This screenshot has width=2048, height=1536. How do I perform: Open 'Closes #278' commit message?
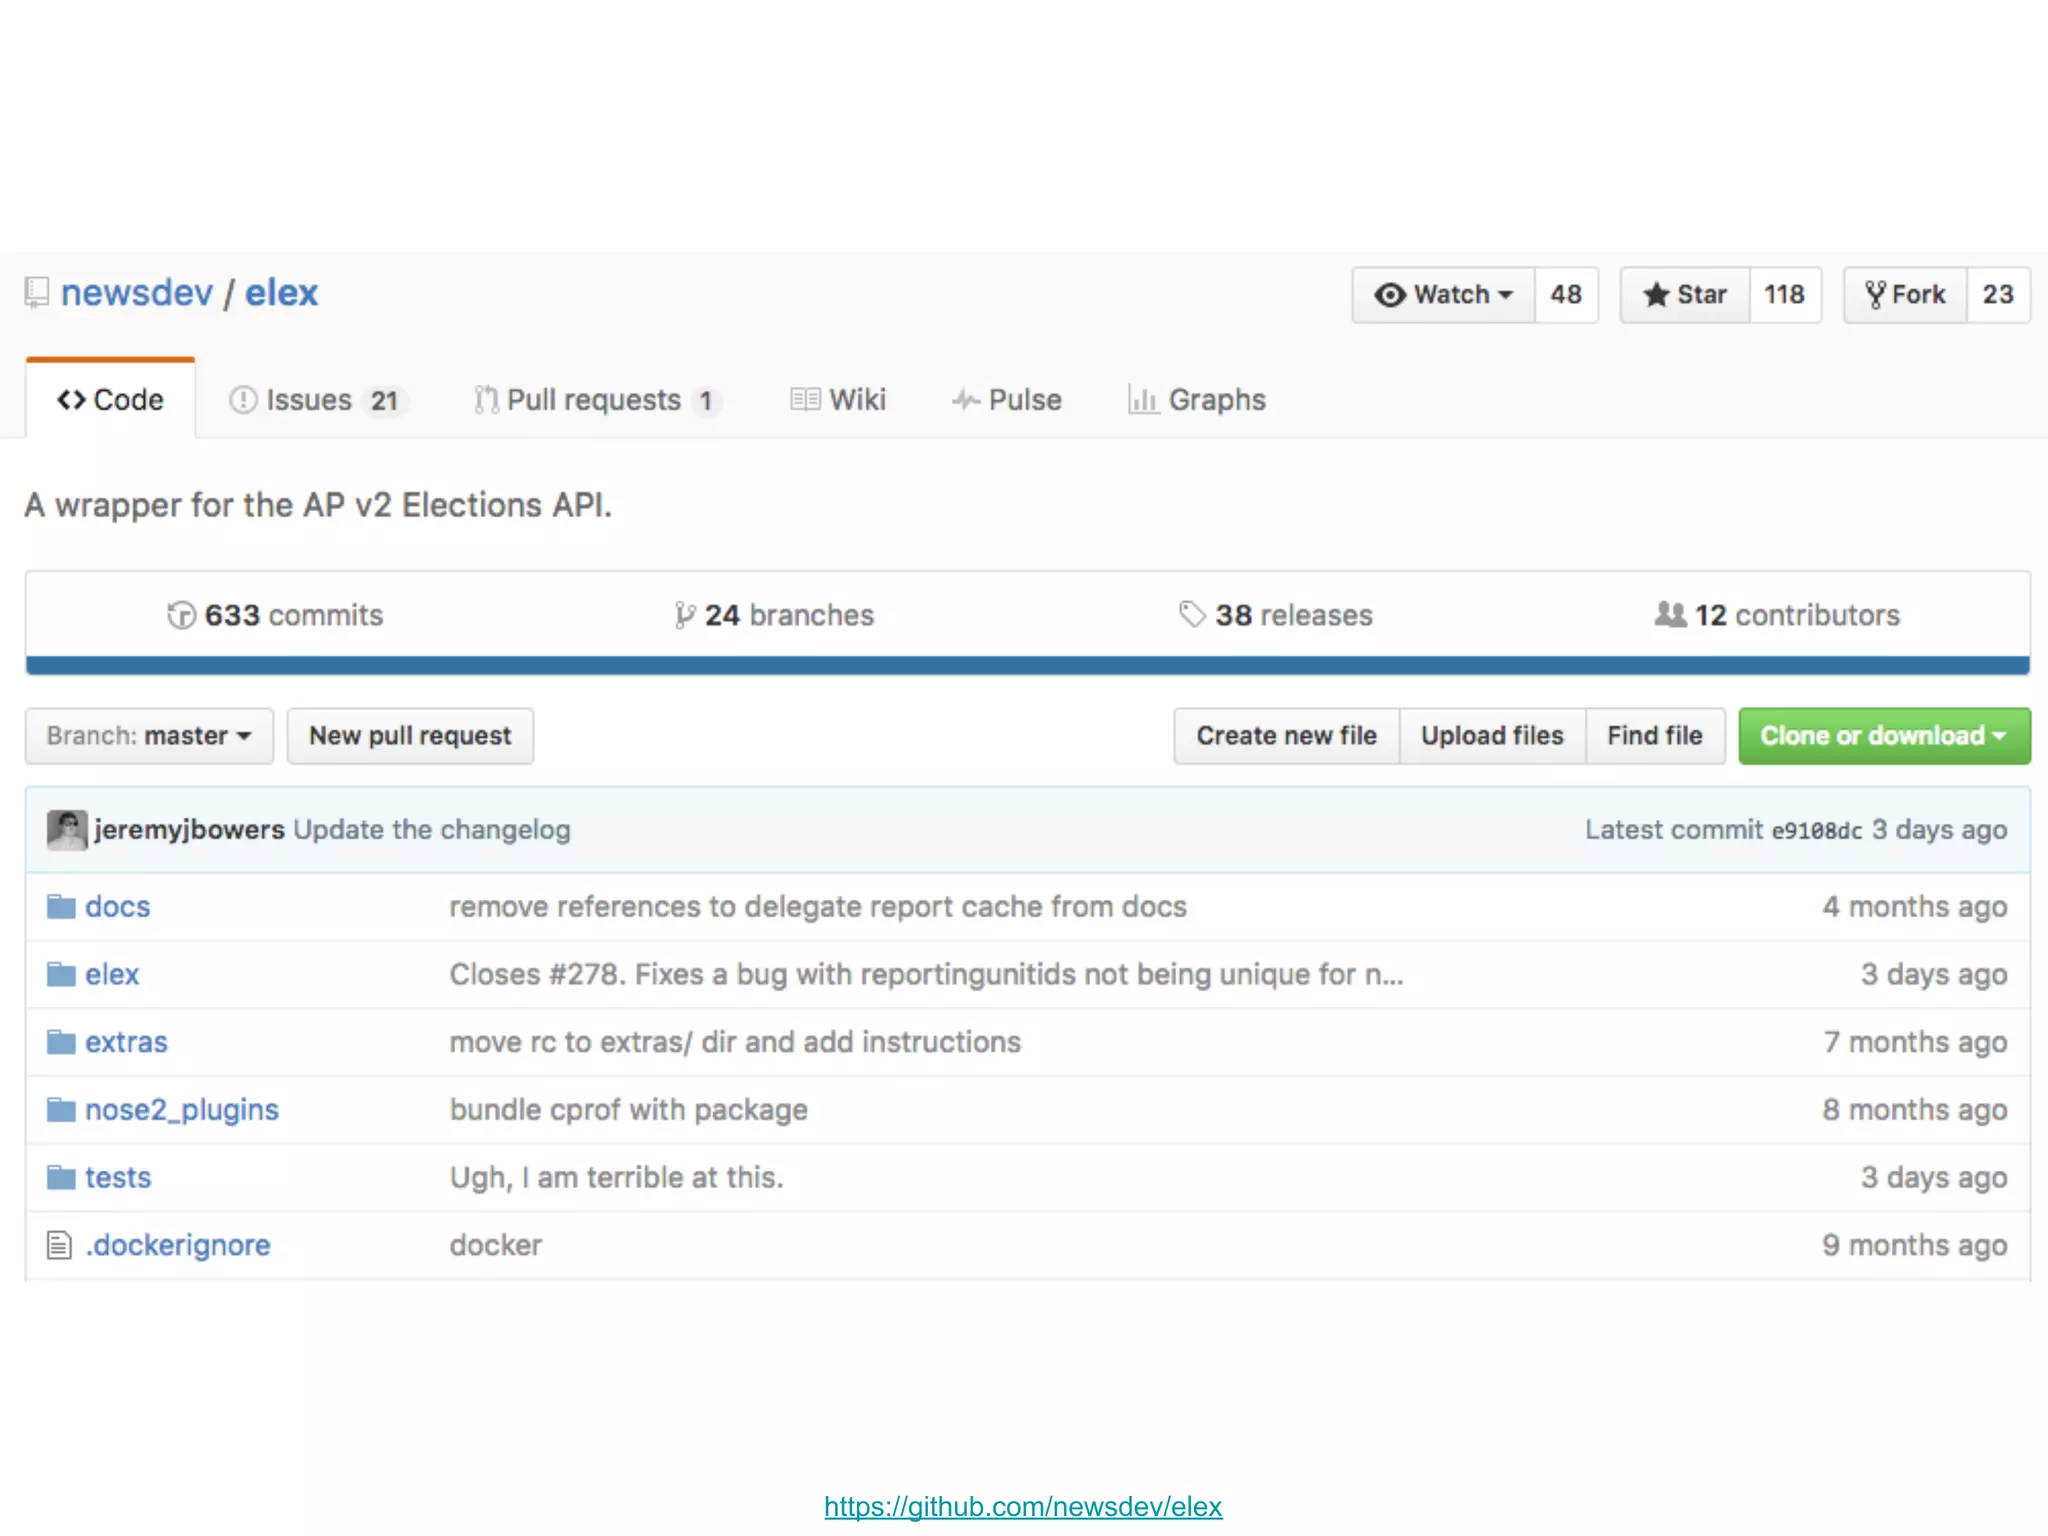(x=927, y=975)
